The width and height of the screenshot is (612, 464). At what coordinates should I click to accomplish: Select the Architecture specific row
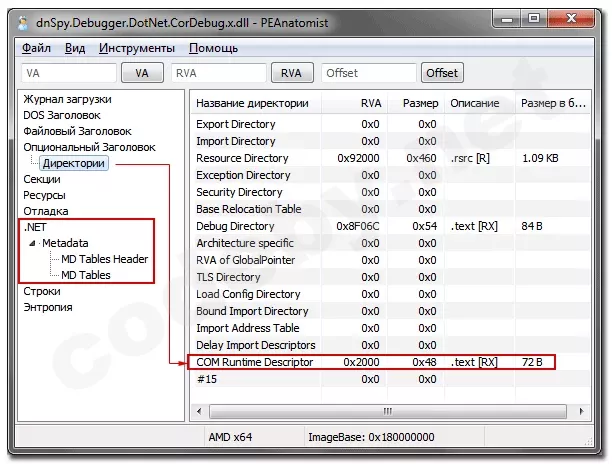[390, 243]
